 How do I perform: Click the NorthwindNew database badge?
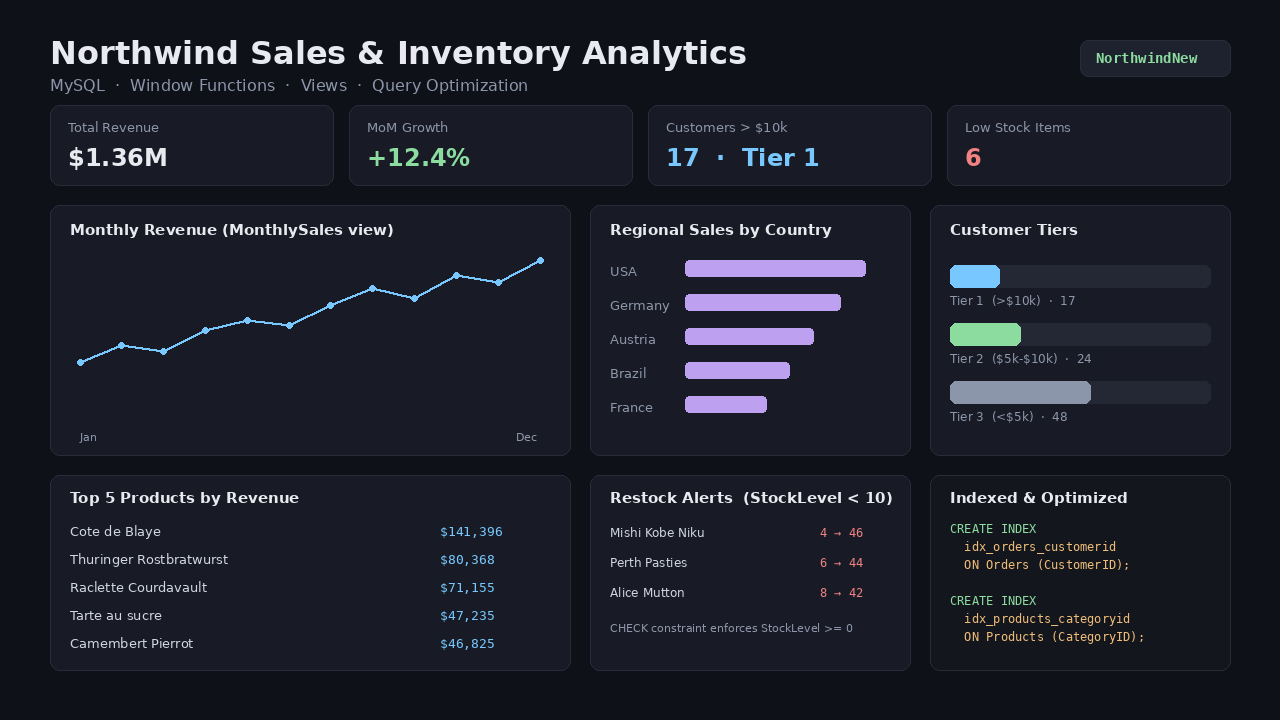[x=1155, y=59]
